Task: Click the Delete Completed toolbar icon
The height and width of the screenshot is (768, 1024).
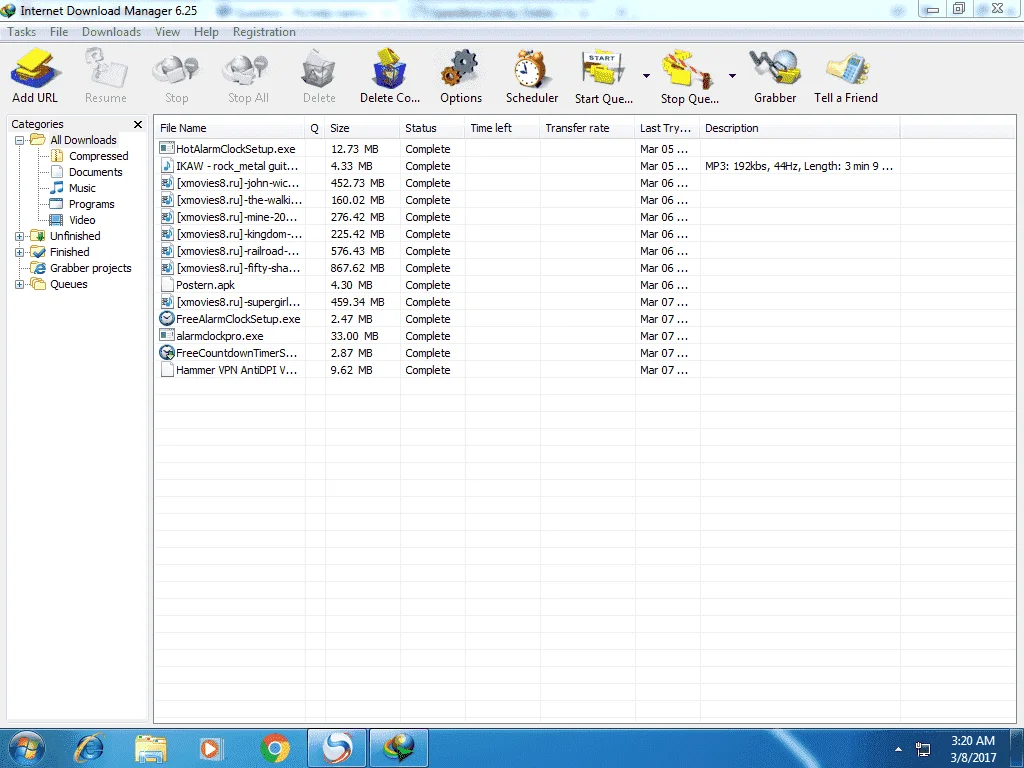Action: coord(389,69)
